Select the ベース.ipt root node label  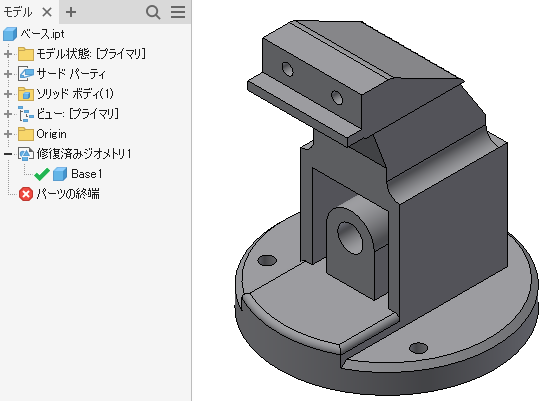coord(42,34)
